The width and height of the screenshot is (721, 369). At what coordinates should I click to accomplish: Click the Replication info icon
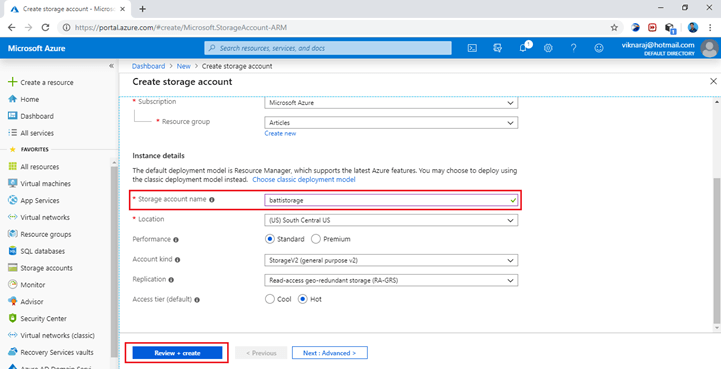(171, 280)
